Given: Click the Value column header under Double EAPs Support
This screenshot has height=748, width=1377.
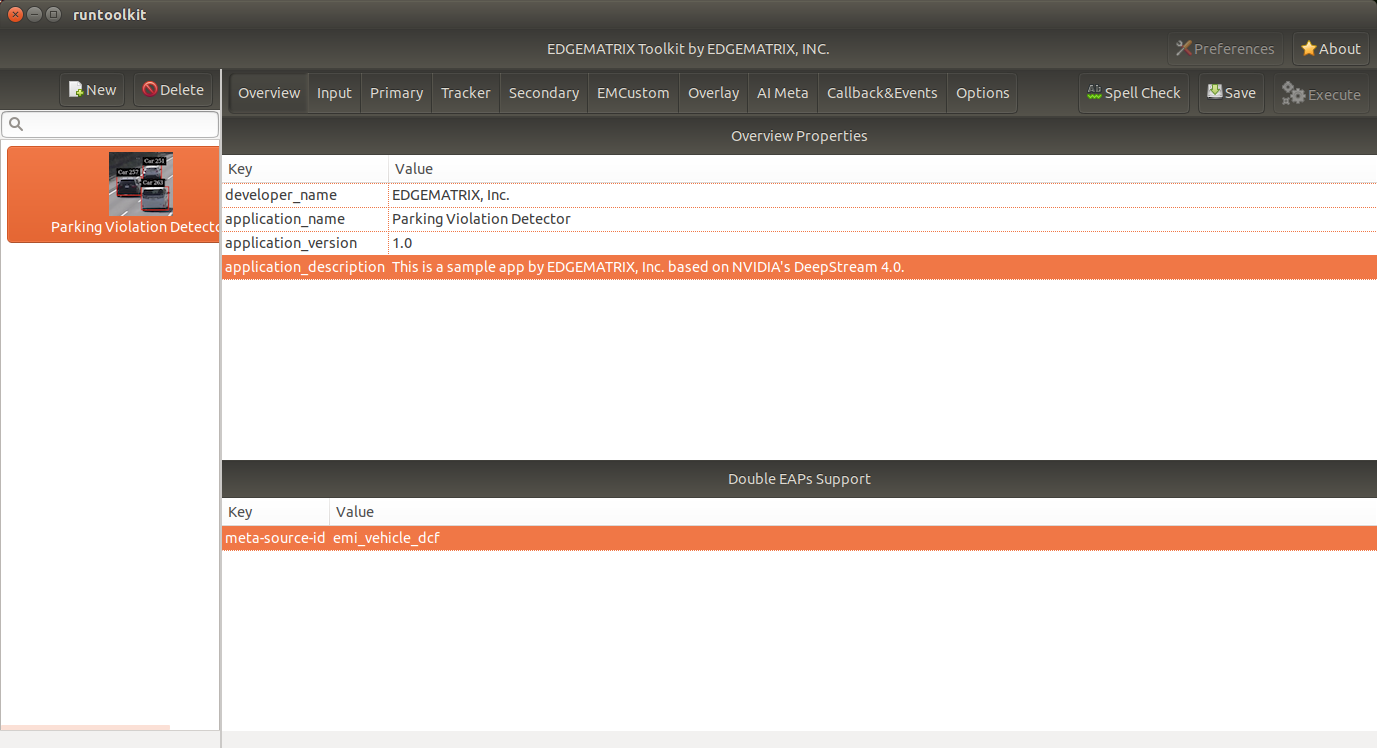Looking at the screenshot, I should pos(853,512).
